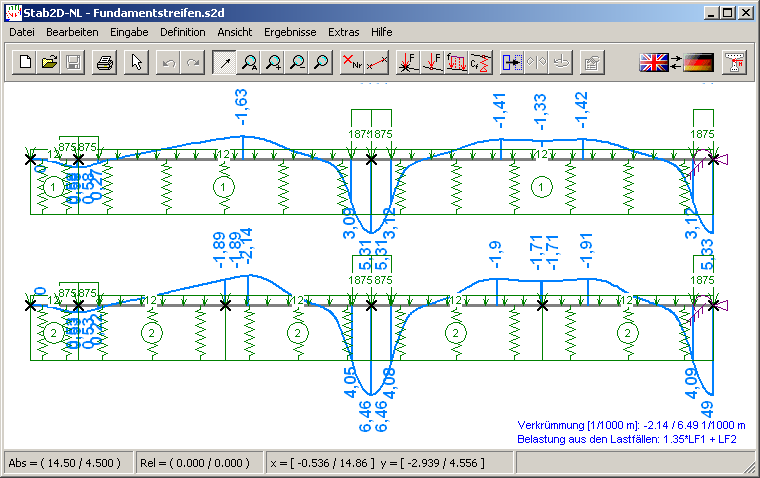
Task: Click the distributed load icon
Action: coord(456,63)
